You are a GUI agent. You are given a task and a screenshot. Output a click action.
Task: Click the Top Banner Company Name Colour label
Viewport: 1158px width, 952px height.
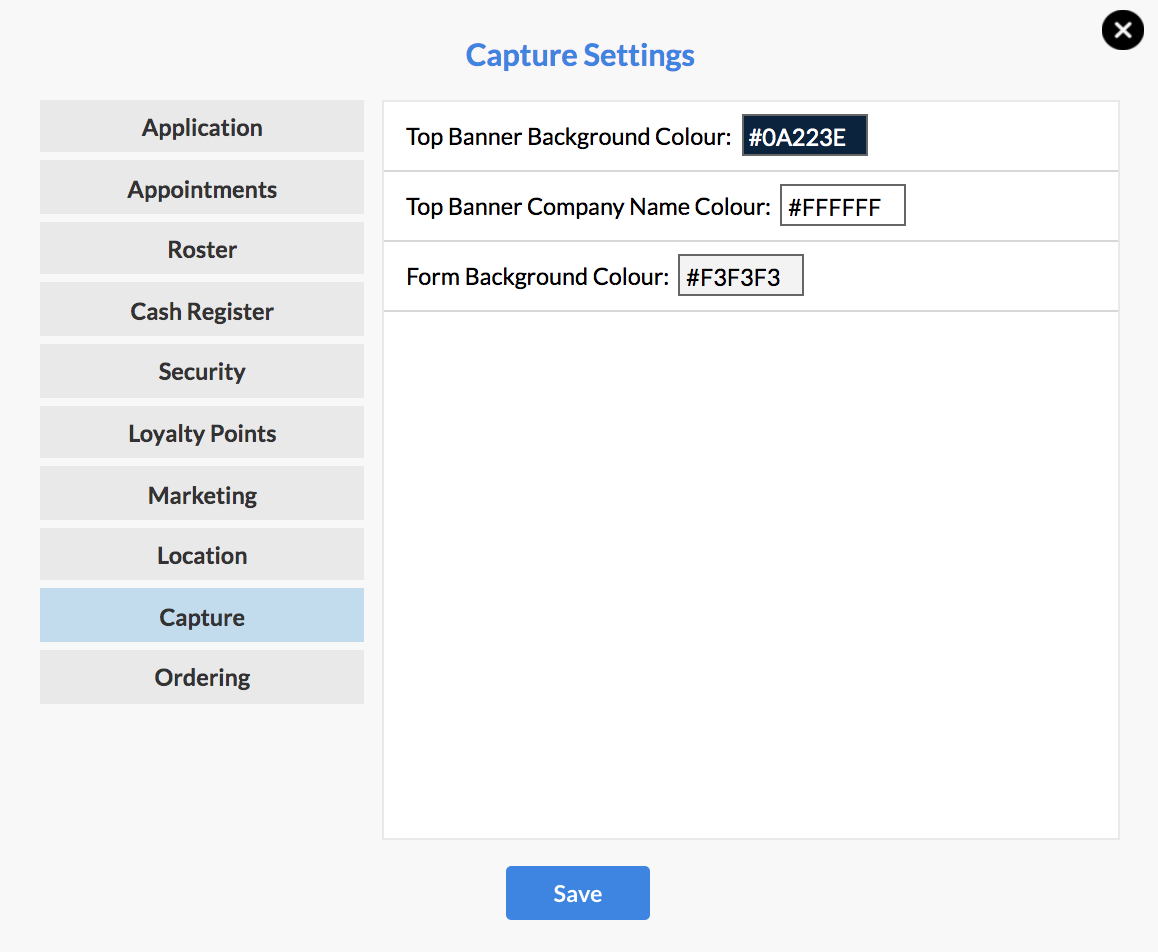coord(588,207)
